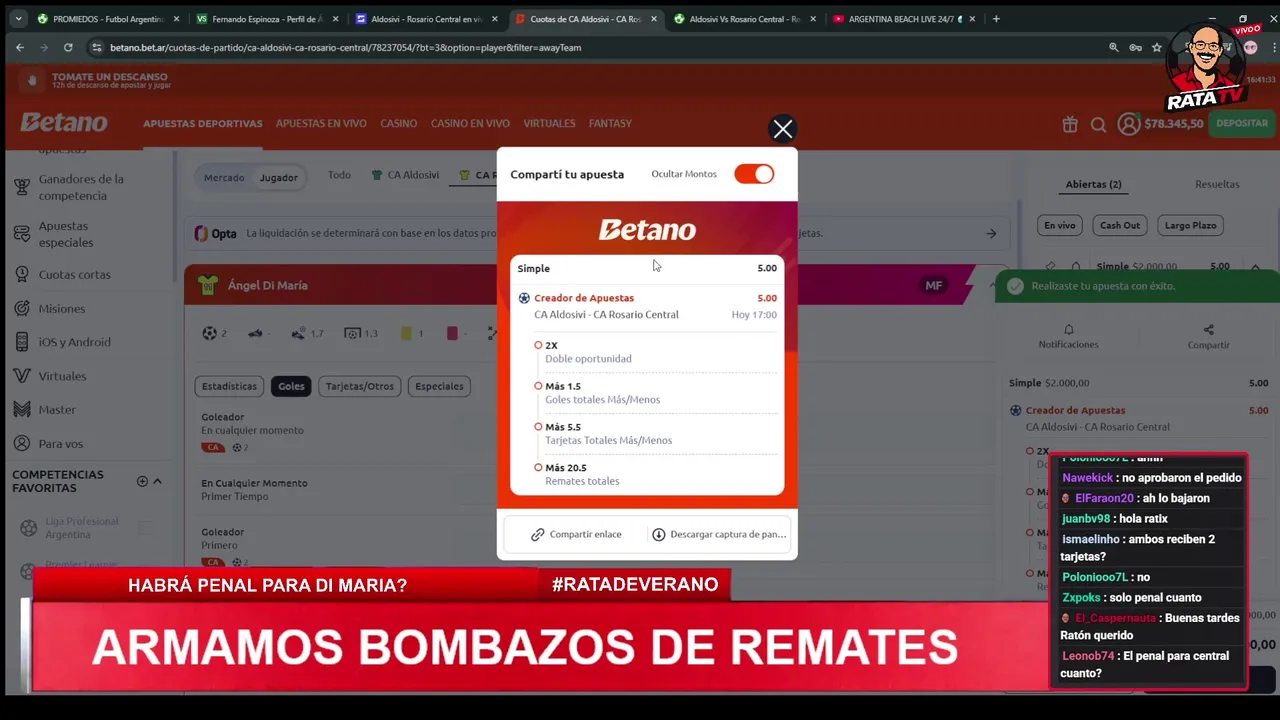The width and height of the screenshot is (1280, 720).
Task: Reload the Betano page
Action: [68, 47]
